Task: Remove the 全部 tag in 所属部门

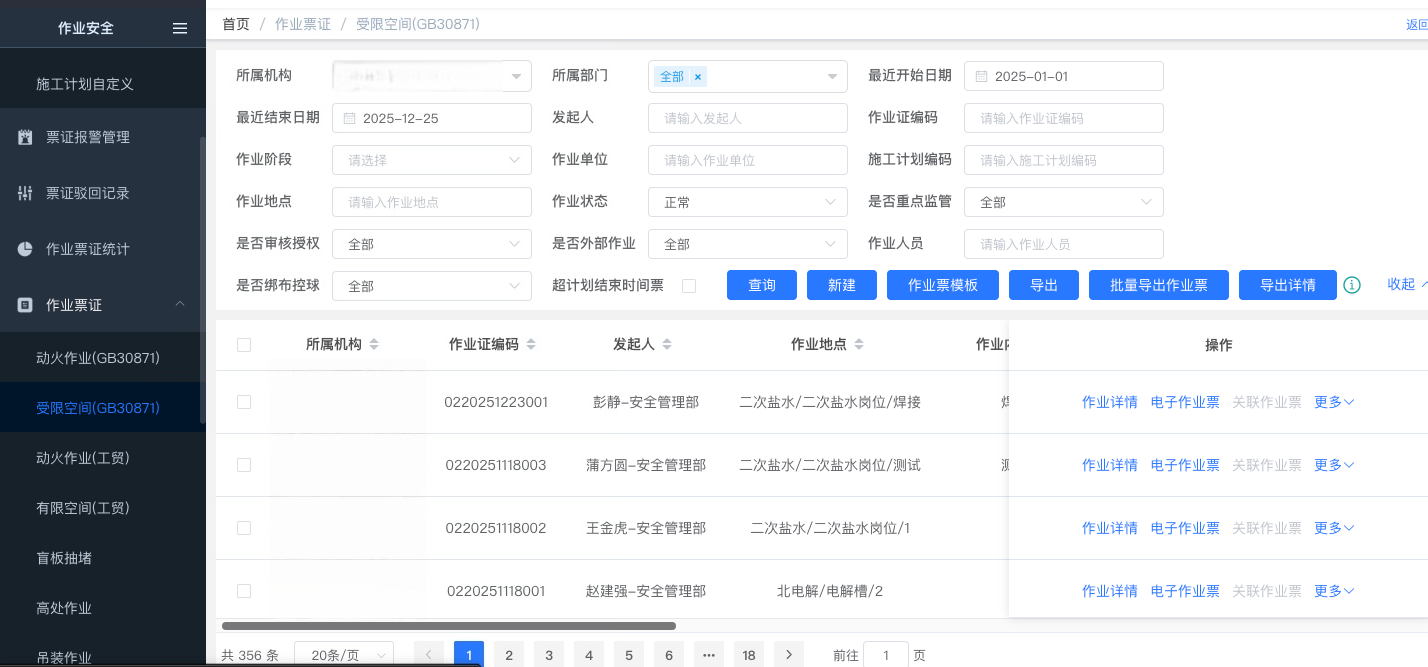Action: point(698,76)
